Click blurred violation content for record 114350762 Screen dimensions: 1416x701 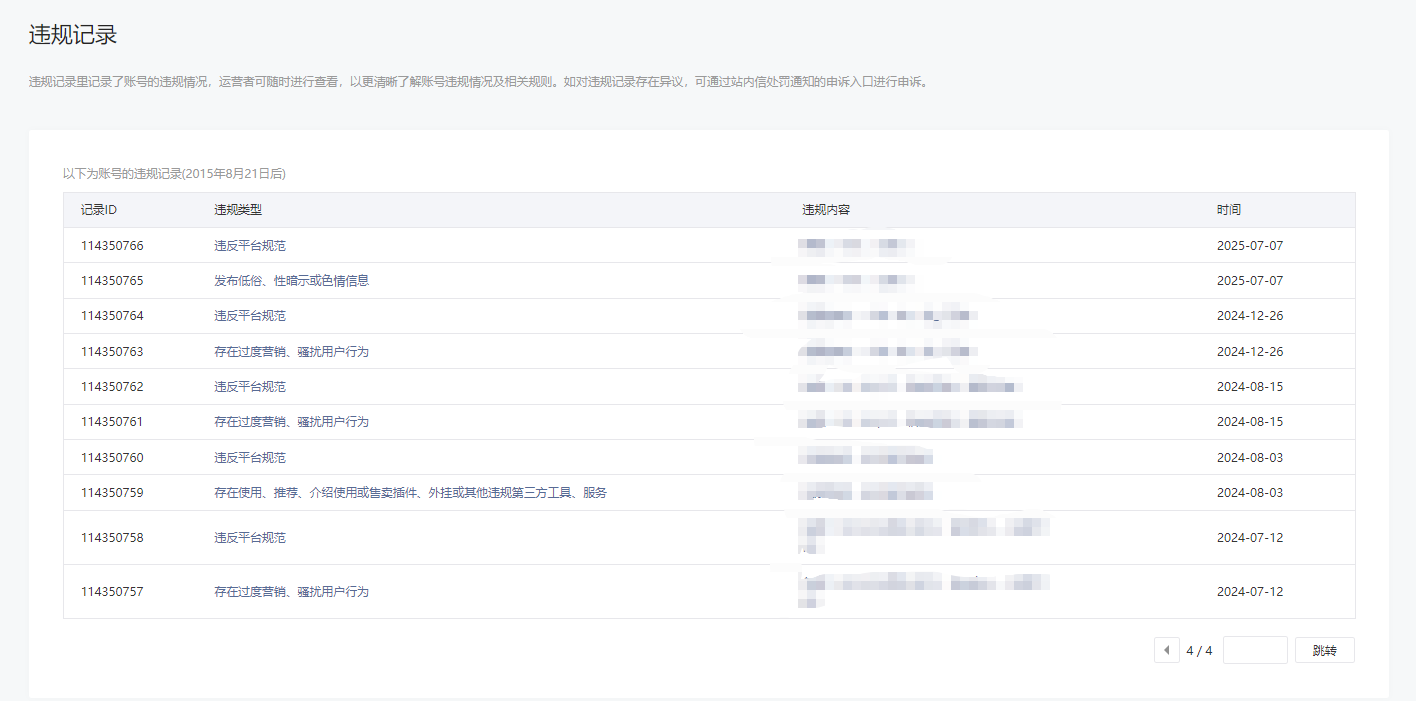(x=909, y=387)
